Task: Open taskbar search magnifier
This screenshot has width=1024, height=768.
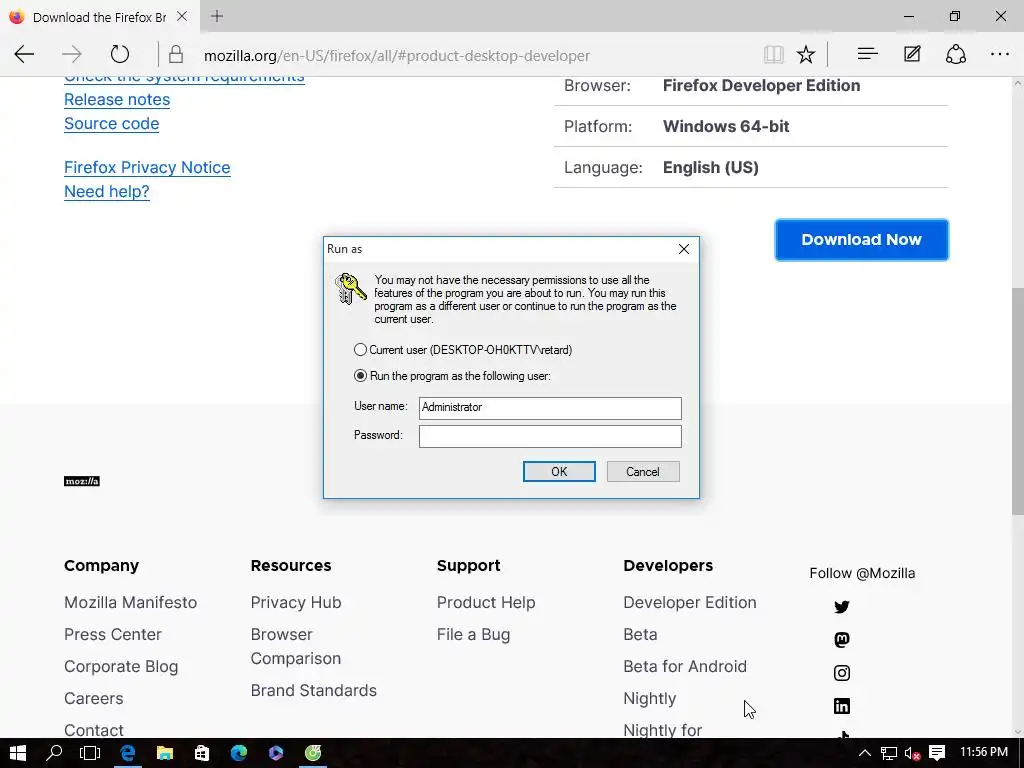Action: [54, 753]
